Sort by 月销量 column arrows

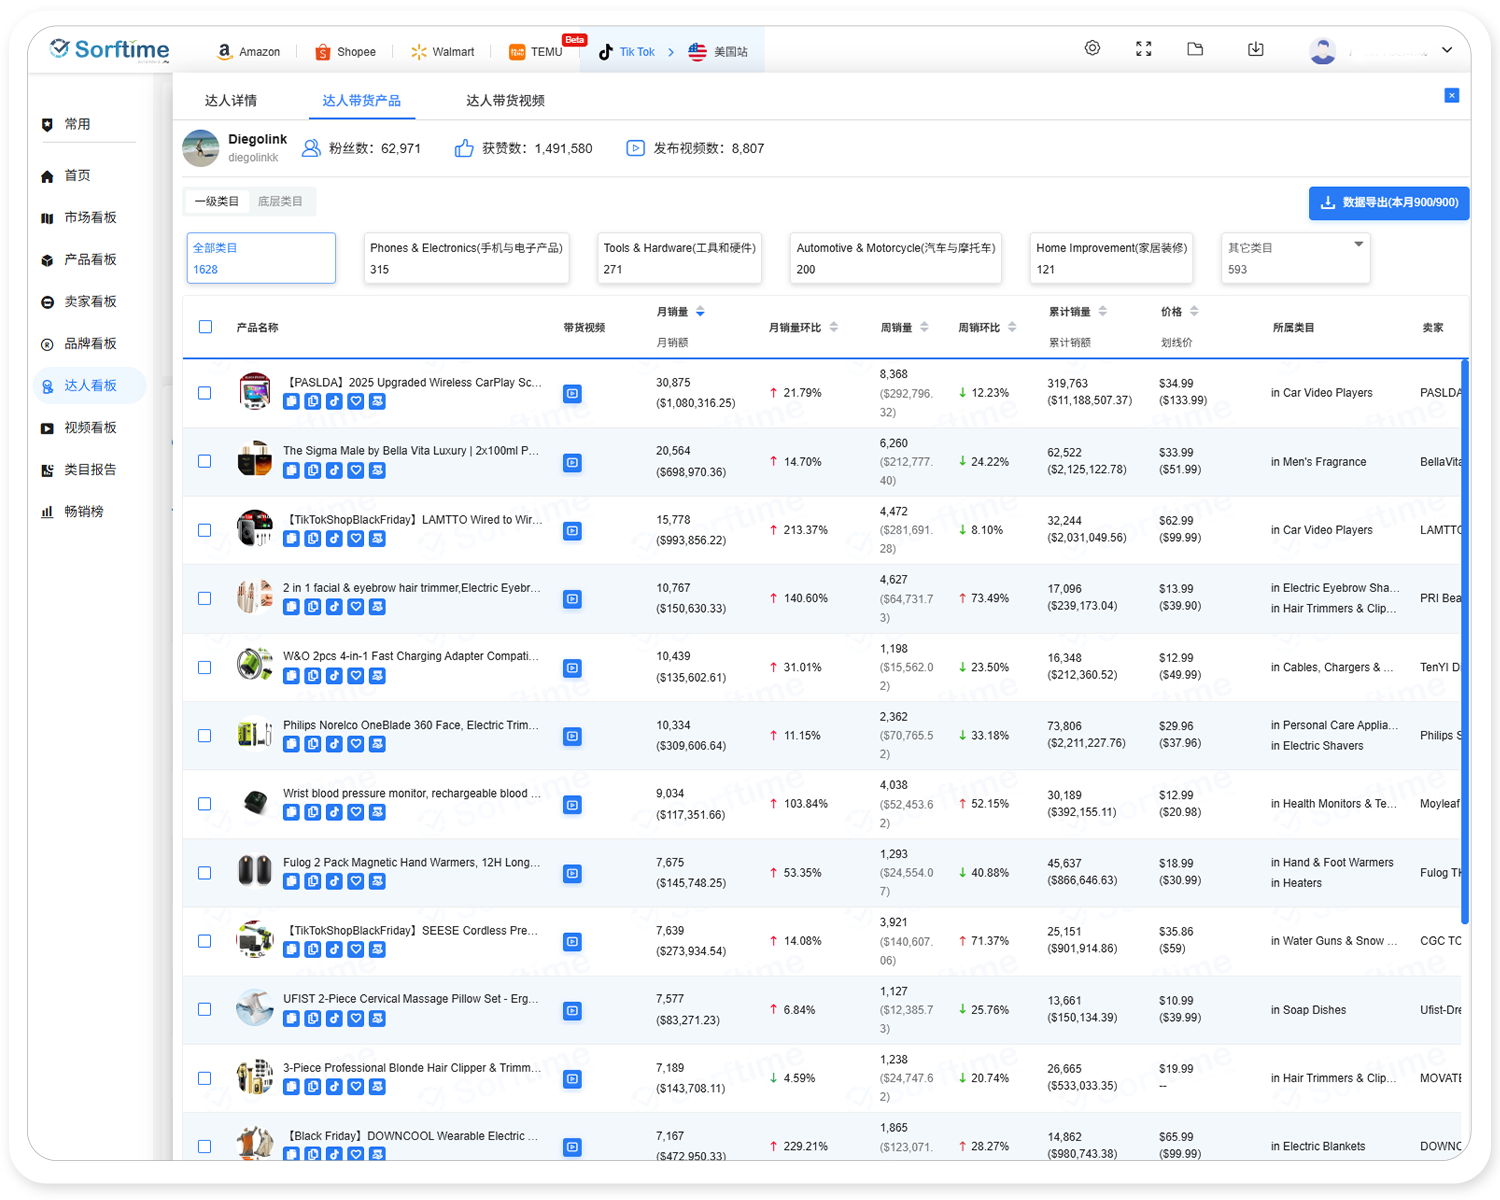[700, 312]
